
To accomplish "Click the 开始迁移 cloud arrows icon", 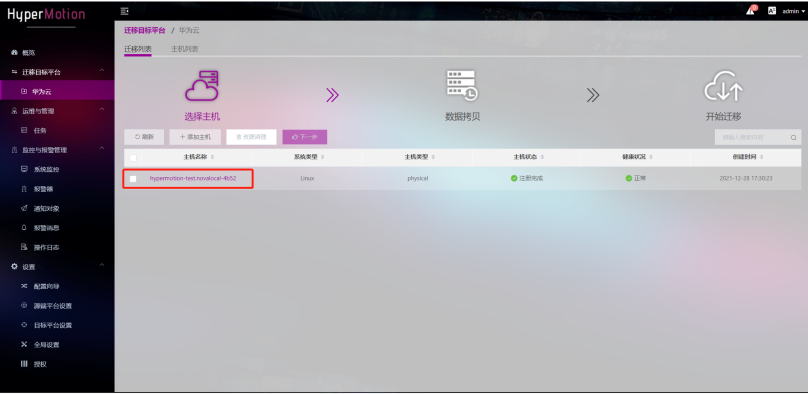I will pos(723,86).
